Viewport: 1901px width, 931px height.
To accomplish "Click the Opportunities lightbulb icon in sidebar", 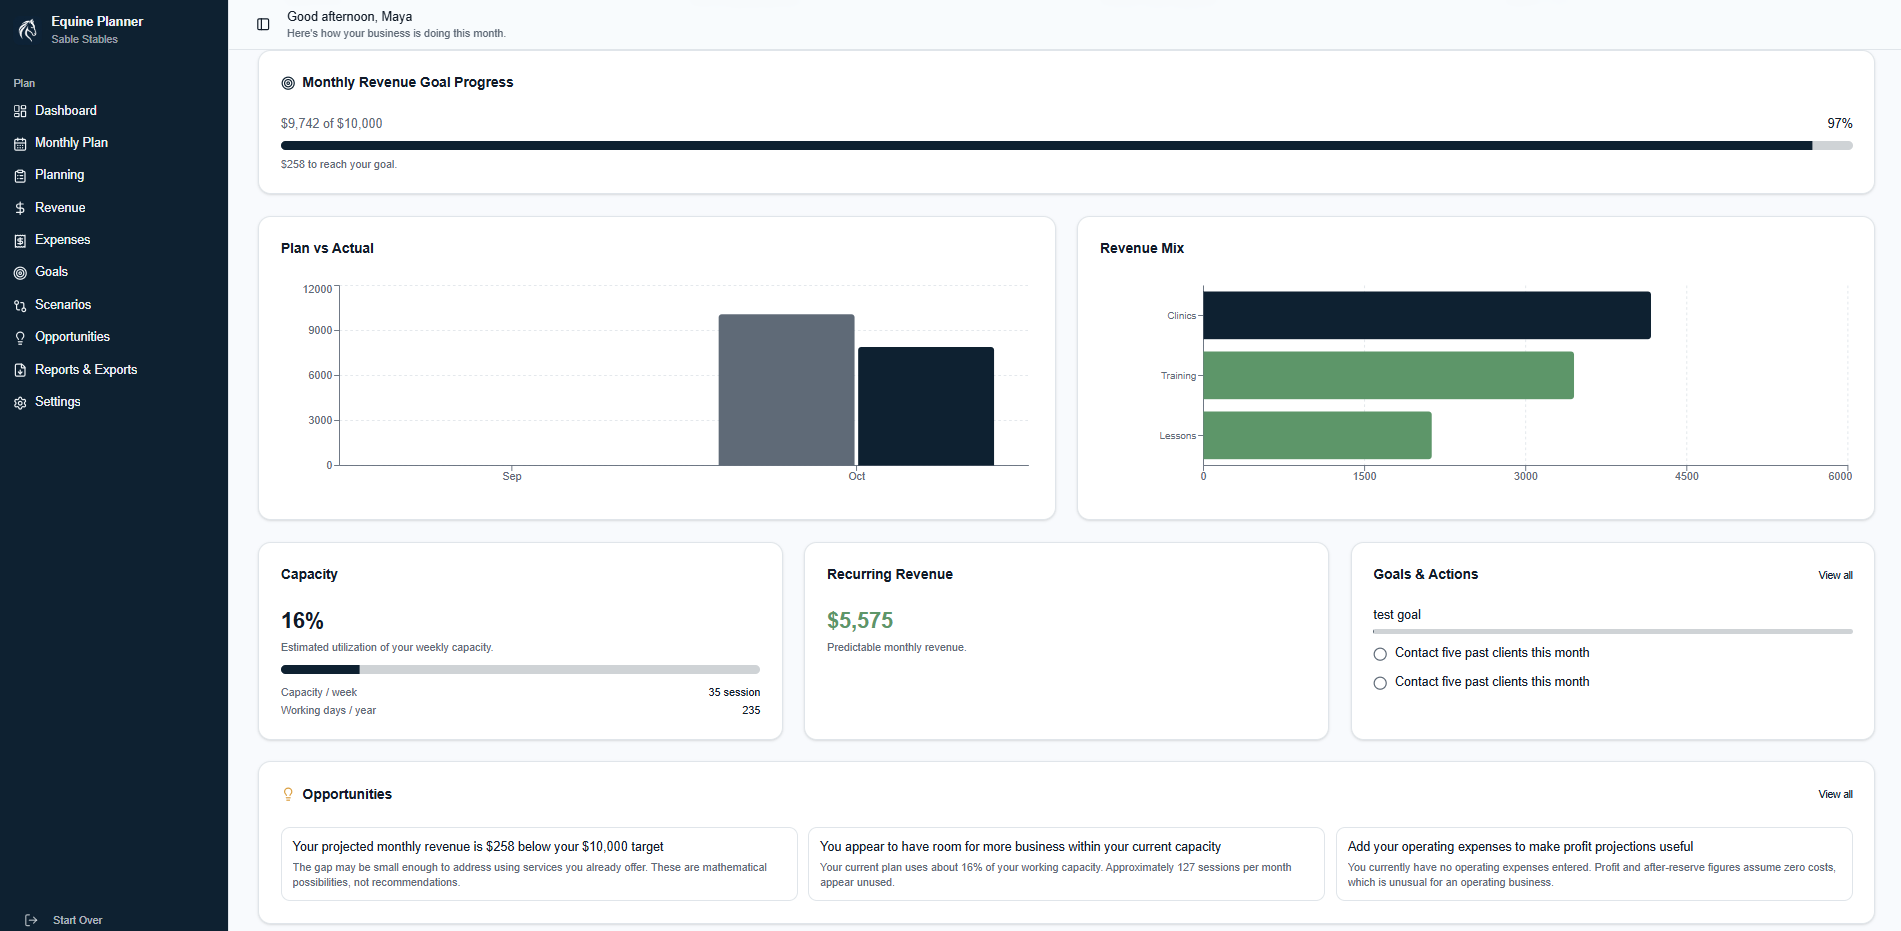I will click(x=20, y=338).
